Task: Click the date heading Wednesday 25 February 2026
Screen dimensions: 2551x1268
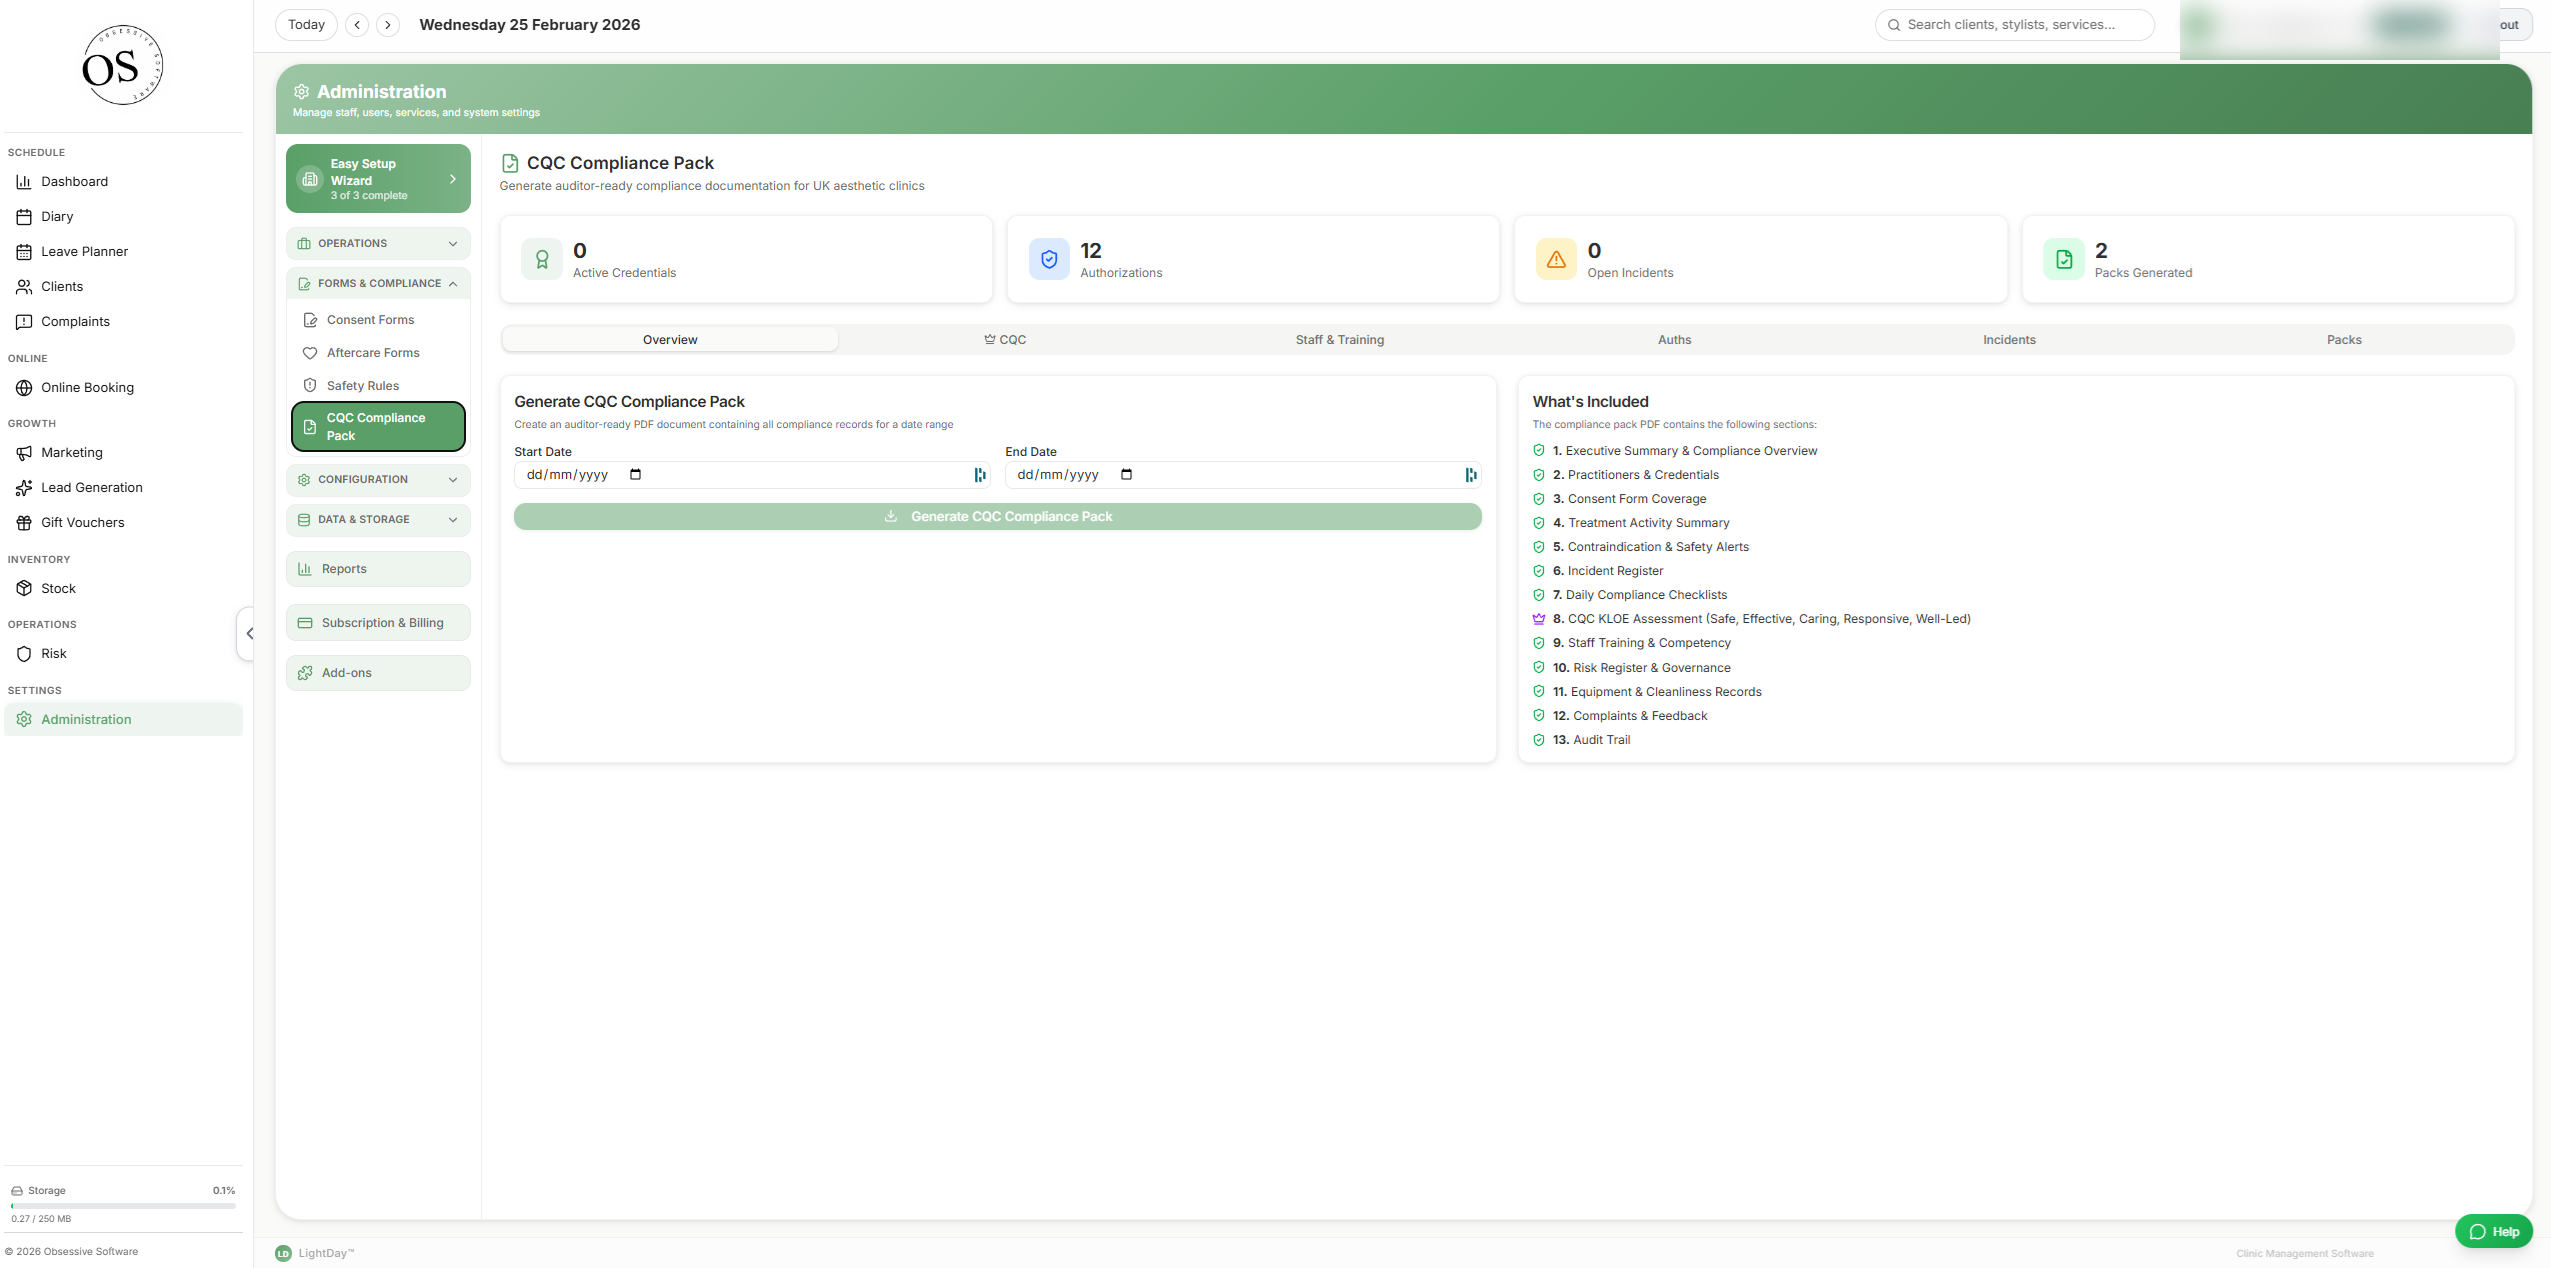Action: [x=529, y=25]
